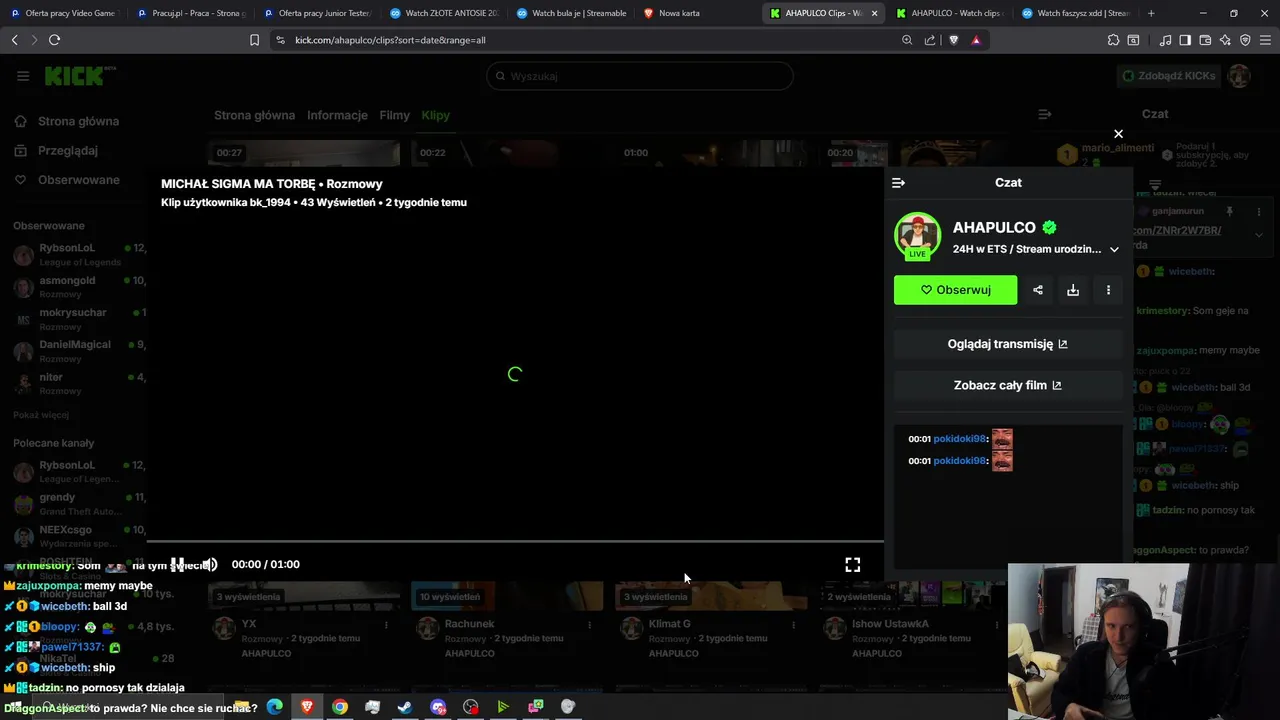Toggle the clip player fullscreen

852,565
